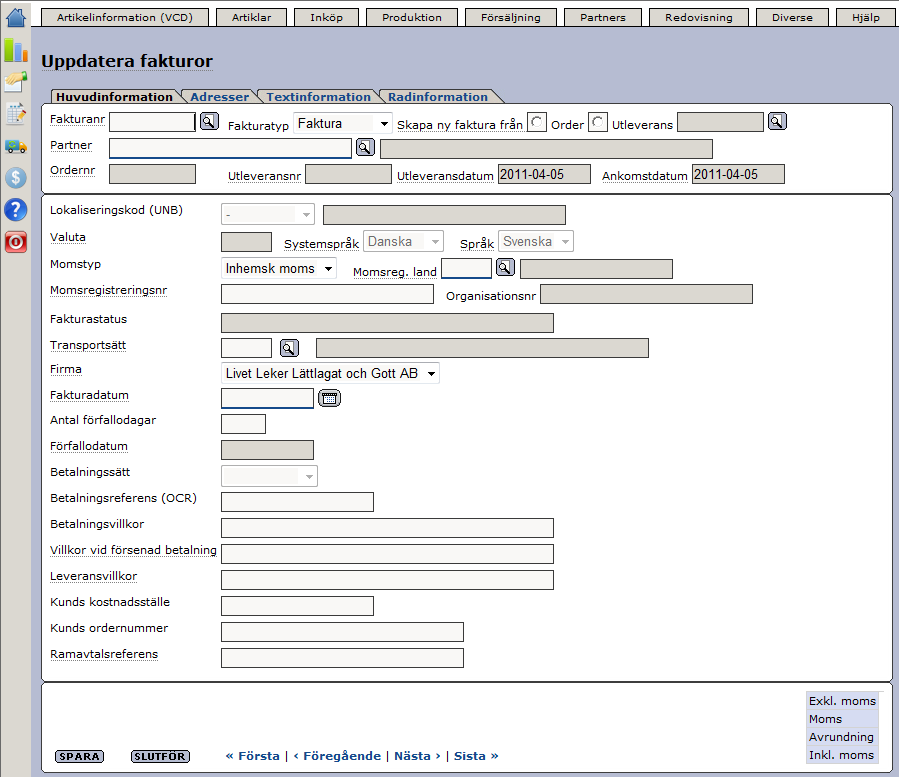
Task: Open the Artiklar menu
Action: 252,17
